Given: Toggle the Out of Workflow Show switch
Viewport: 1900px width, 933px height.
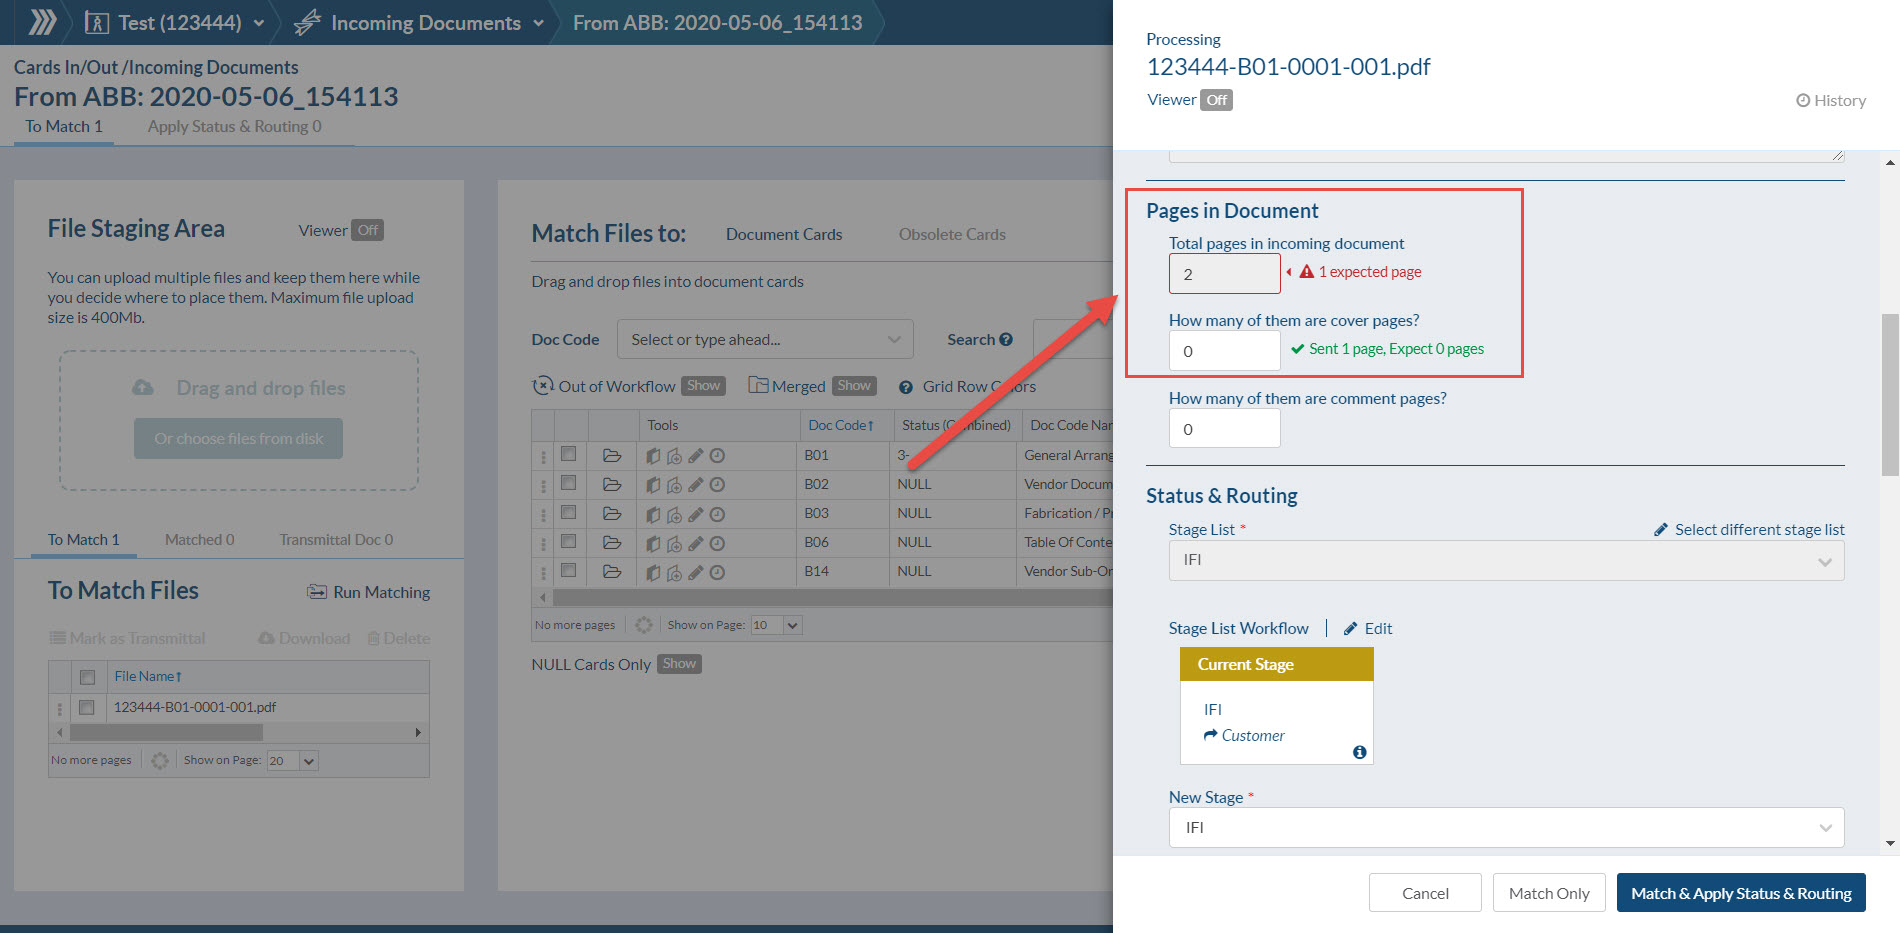Looking at the screenshot, I should (703, 386).
